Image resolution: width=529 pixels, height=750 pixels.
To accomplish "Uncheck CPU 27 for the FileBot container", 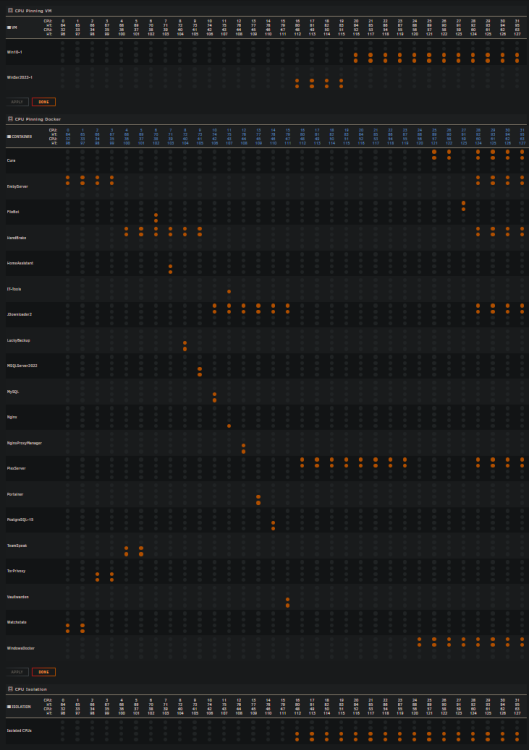I will pos(463,203).
